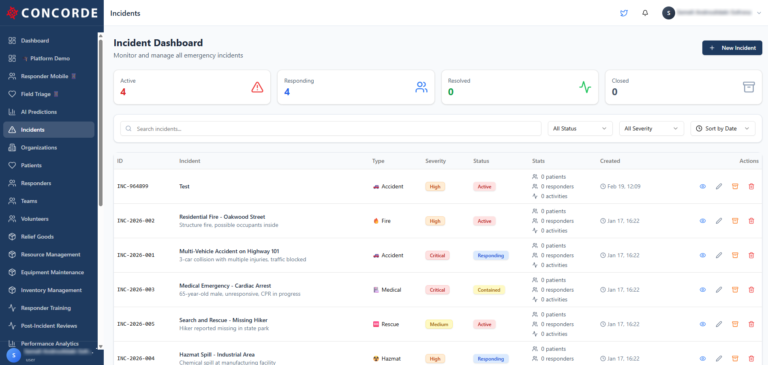Image resolution: width=768 pixels, height=365 pixels.
Task: Click the user avatar in top header
Action: [x=669, y=13]
